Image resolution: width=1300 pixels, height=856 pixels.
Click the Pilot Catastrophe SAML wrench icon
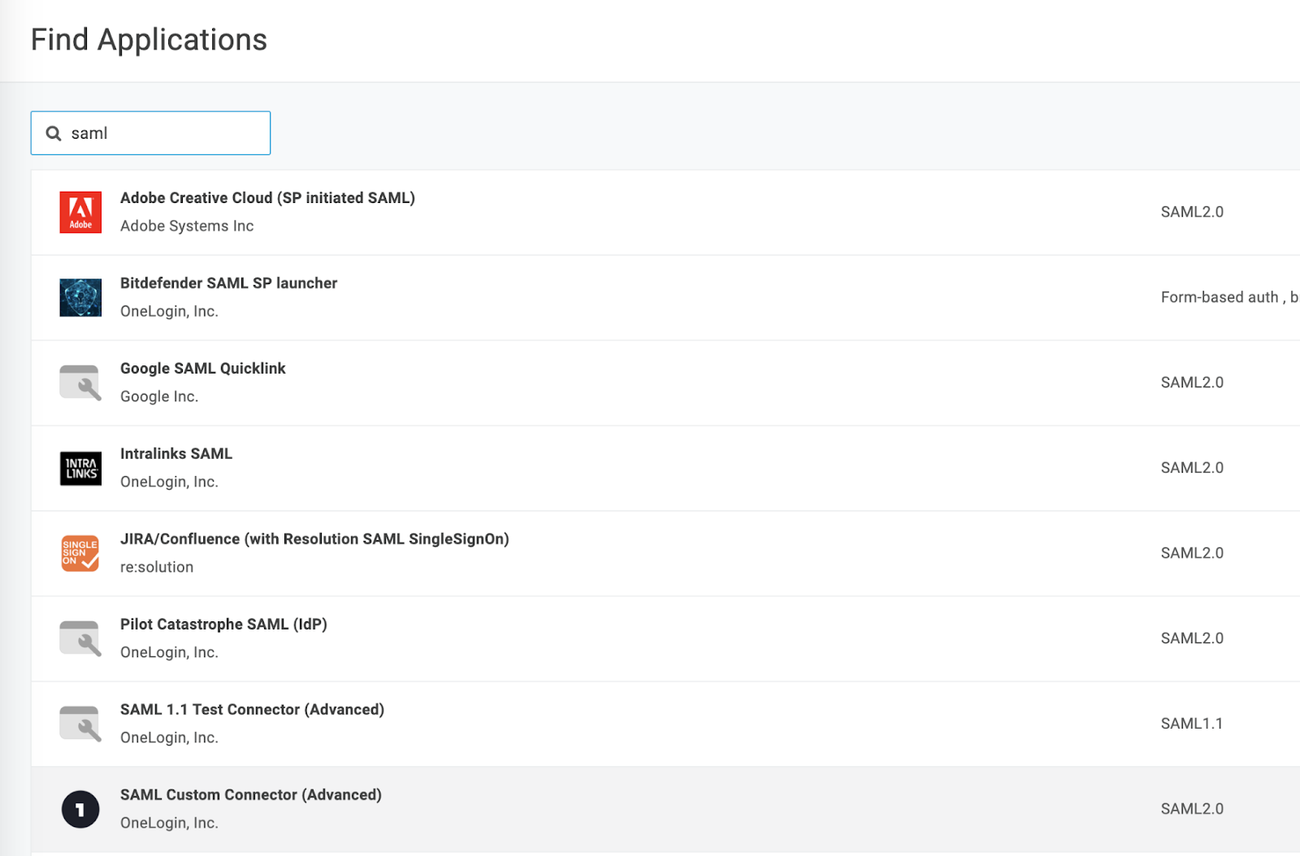coord(80,639)
